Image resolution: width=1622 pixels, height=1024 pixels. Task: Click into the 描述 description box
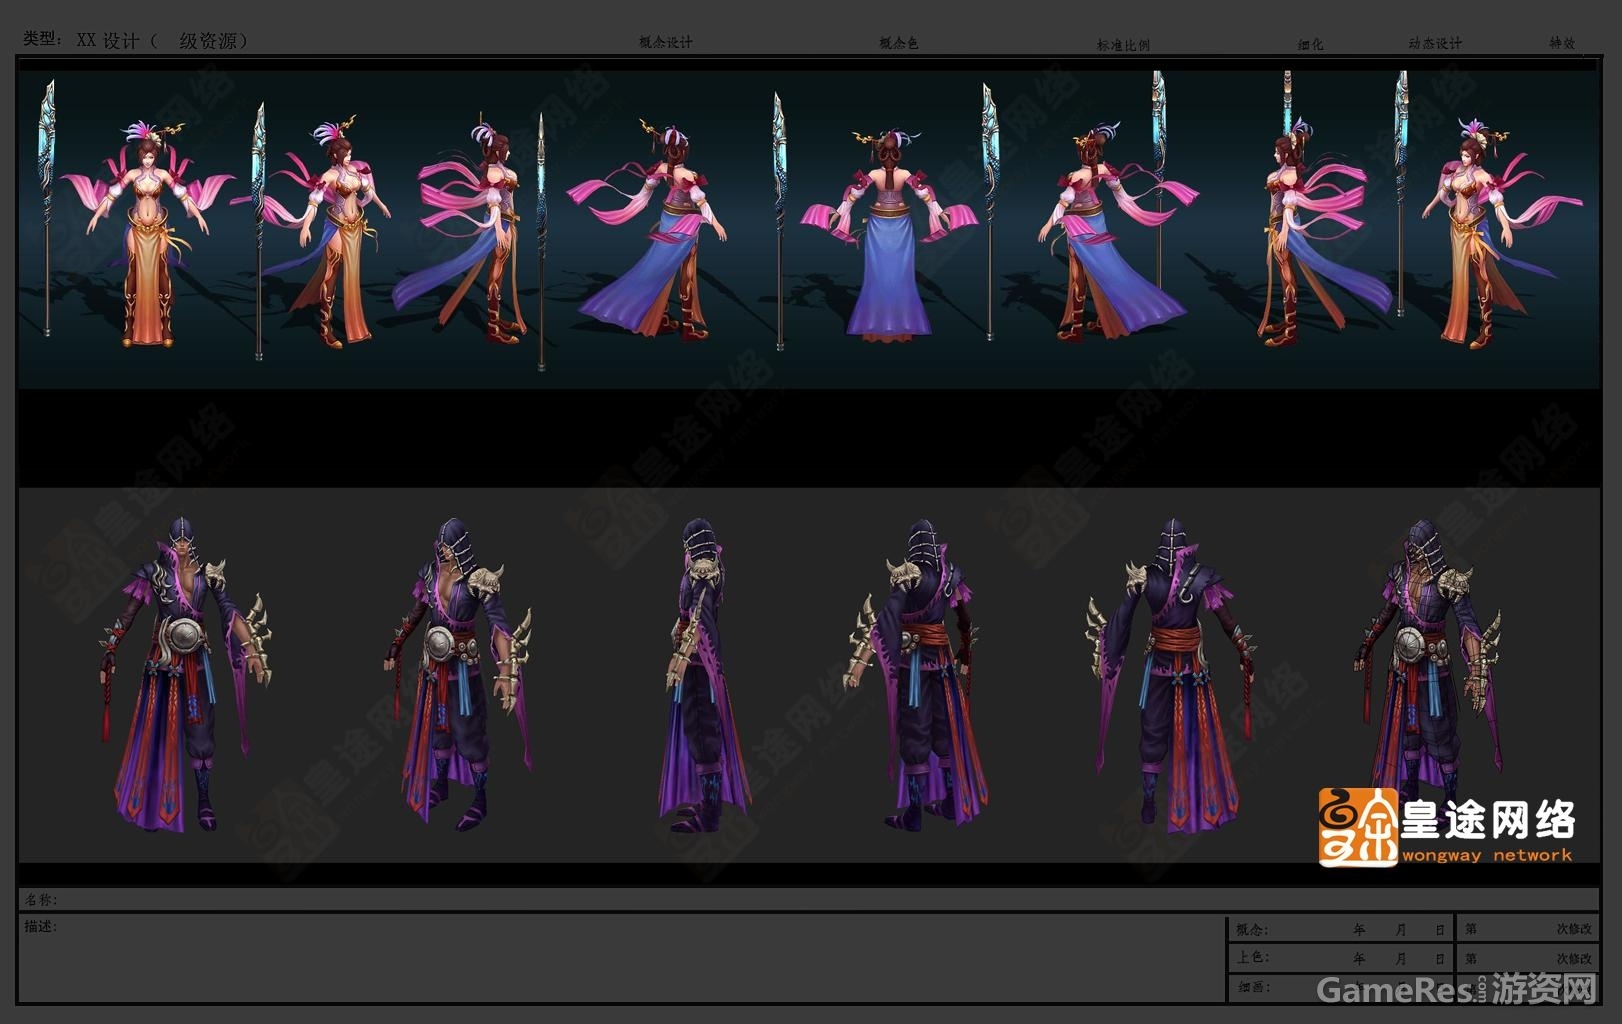[622, 957]
